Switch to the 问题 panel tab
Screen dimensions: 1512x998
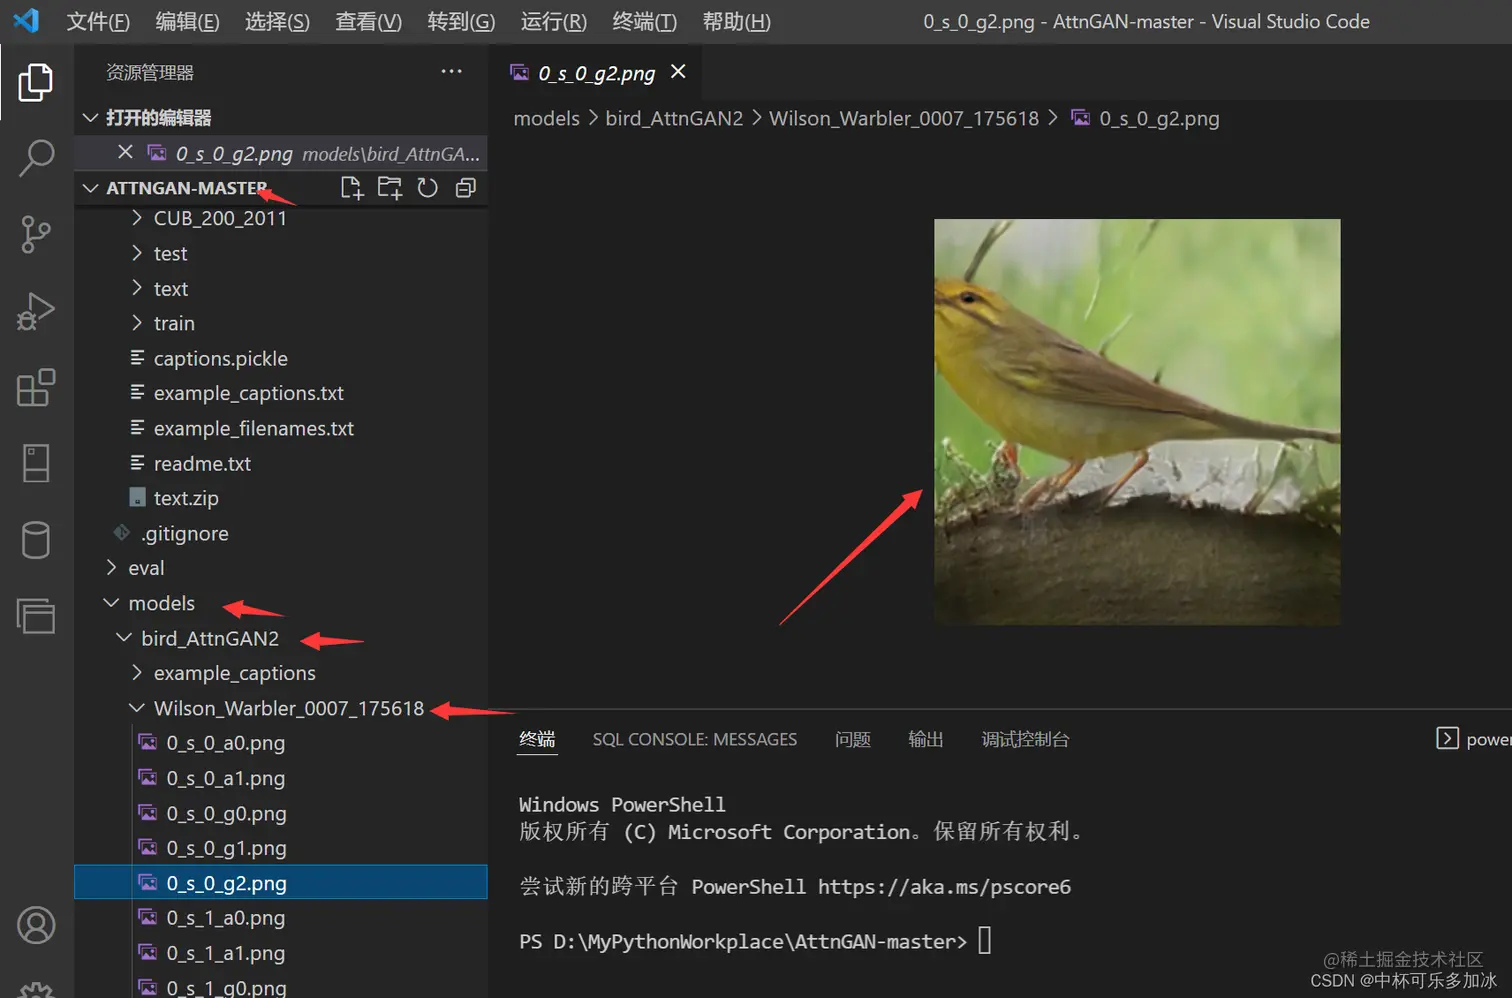click(x=853, y=739)
